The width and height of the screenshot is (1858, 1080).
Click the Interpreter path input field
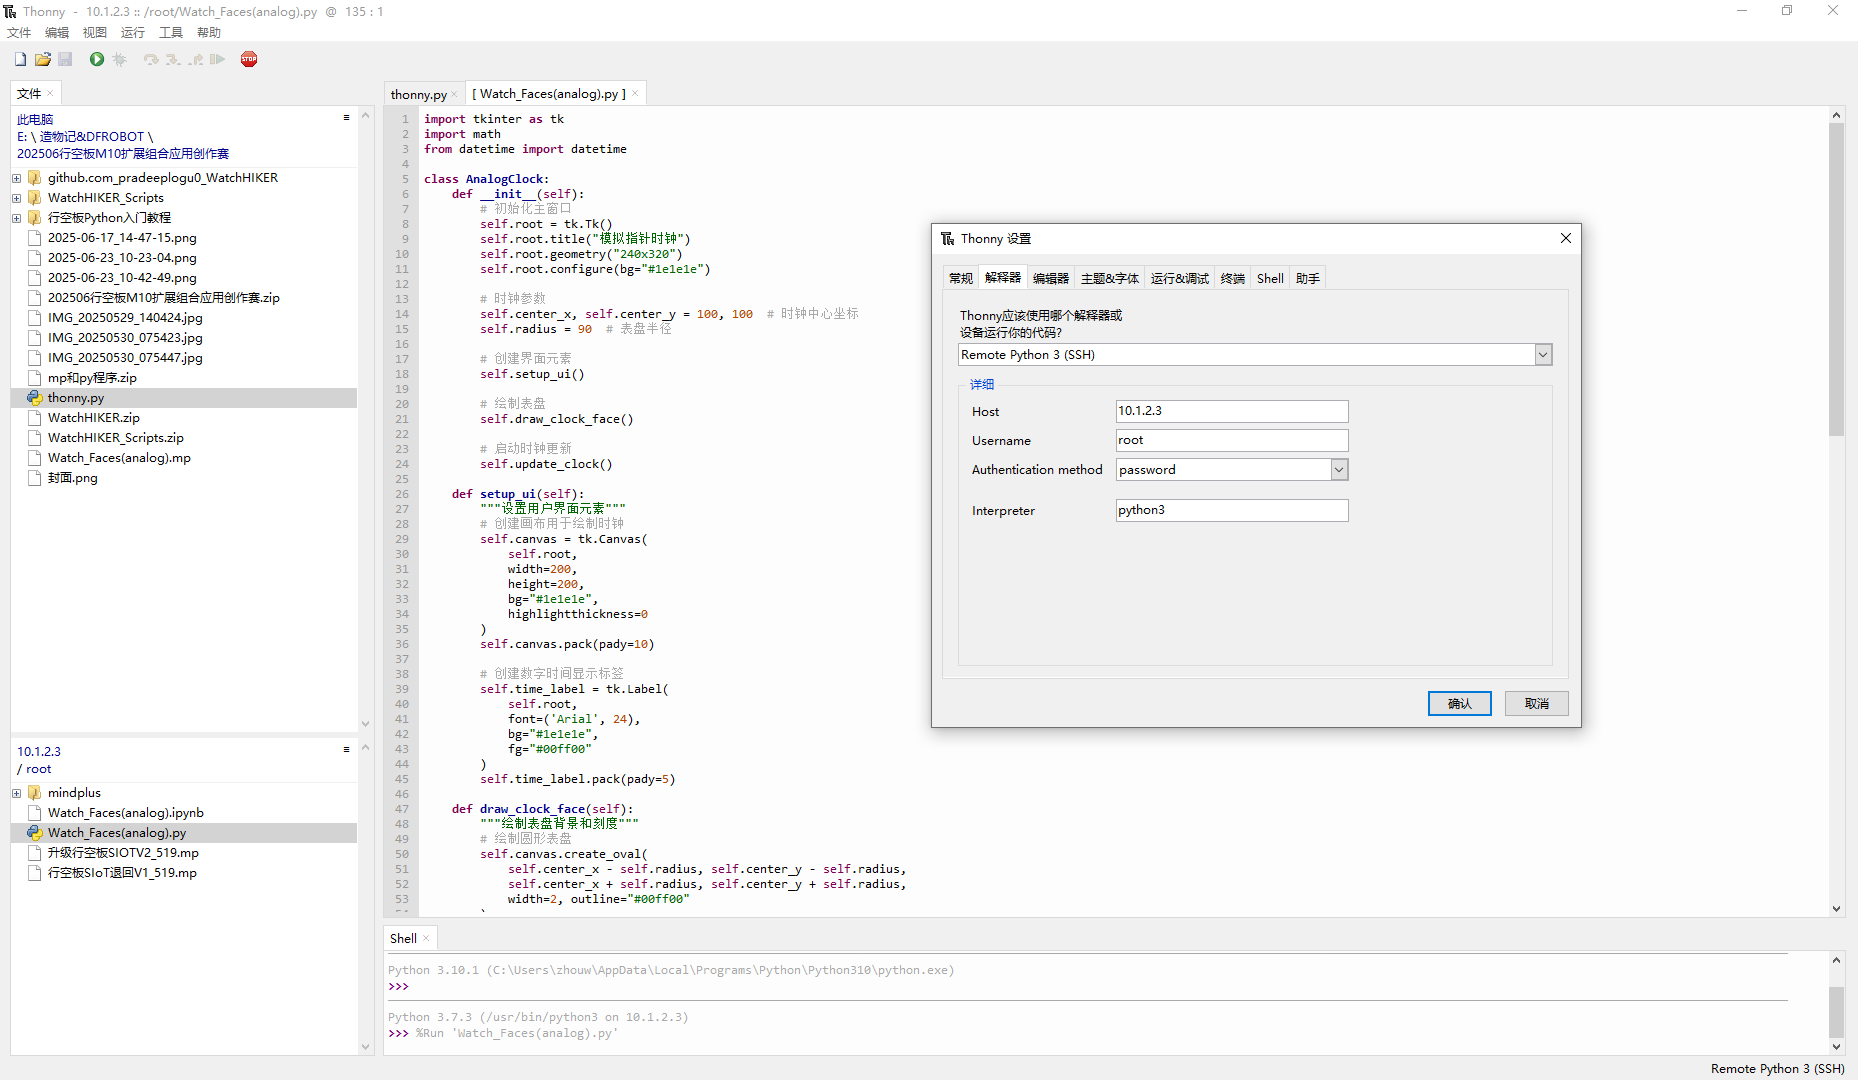(1232, 510)
